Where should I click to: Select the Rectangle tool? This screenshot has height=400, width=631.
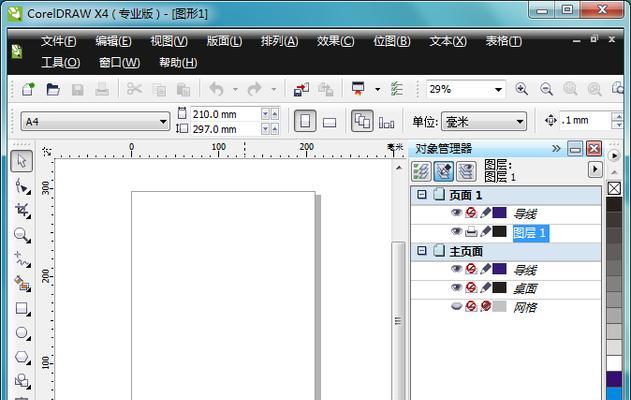[x=22, y=308]
